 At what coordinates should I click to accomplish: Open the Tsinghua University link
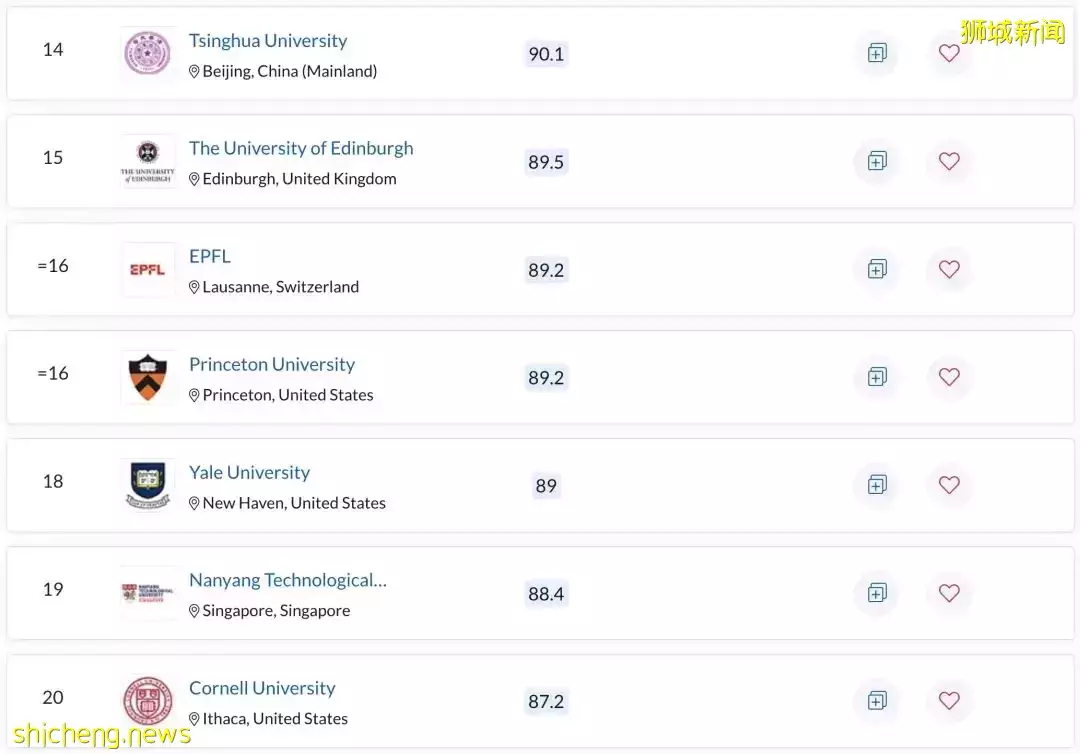[268, 40]
